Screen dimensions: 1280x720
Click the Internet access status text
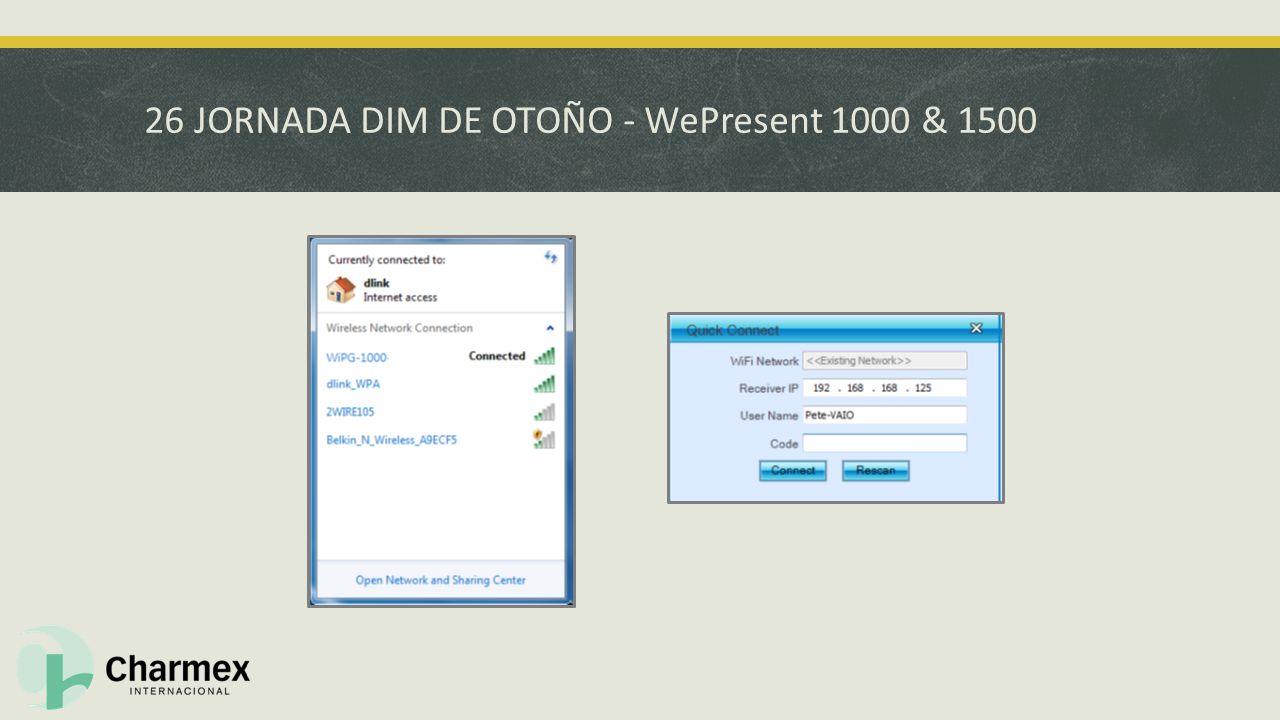tap(400, 297)
